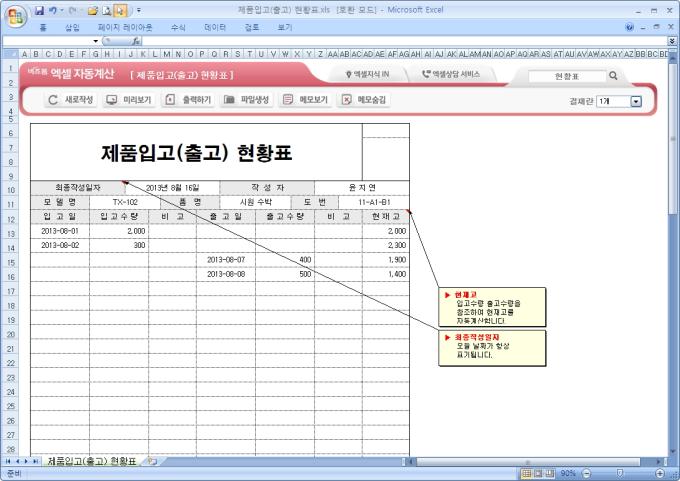The width and height of the screenshot is (680, 481).
Task: Select the drawing number cell 11-A1-B1
Action: tap(374, 202)
